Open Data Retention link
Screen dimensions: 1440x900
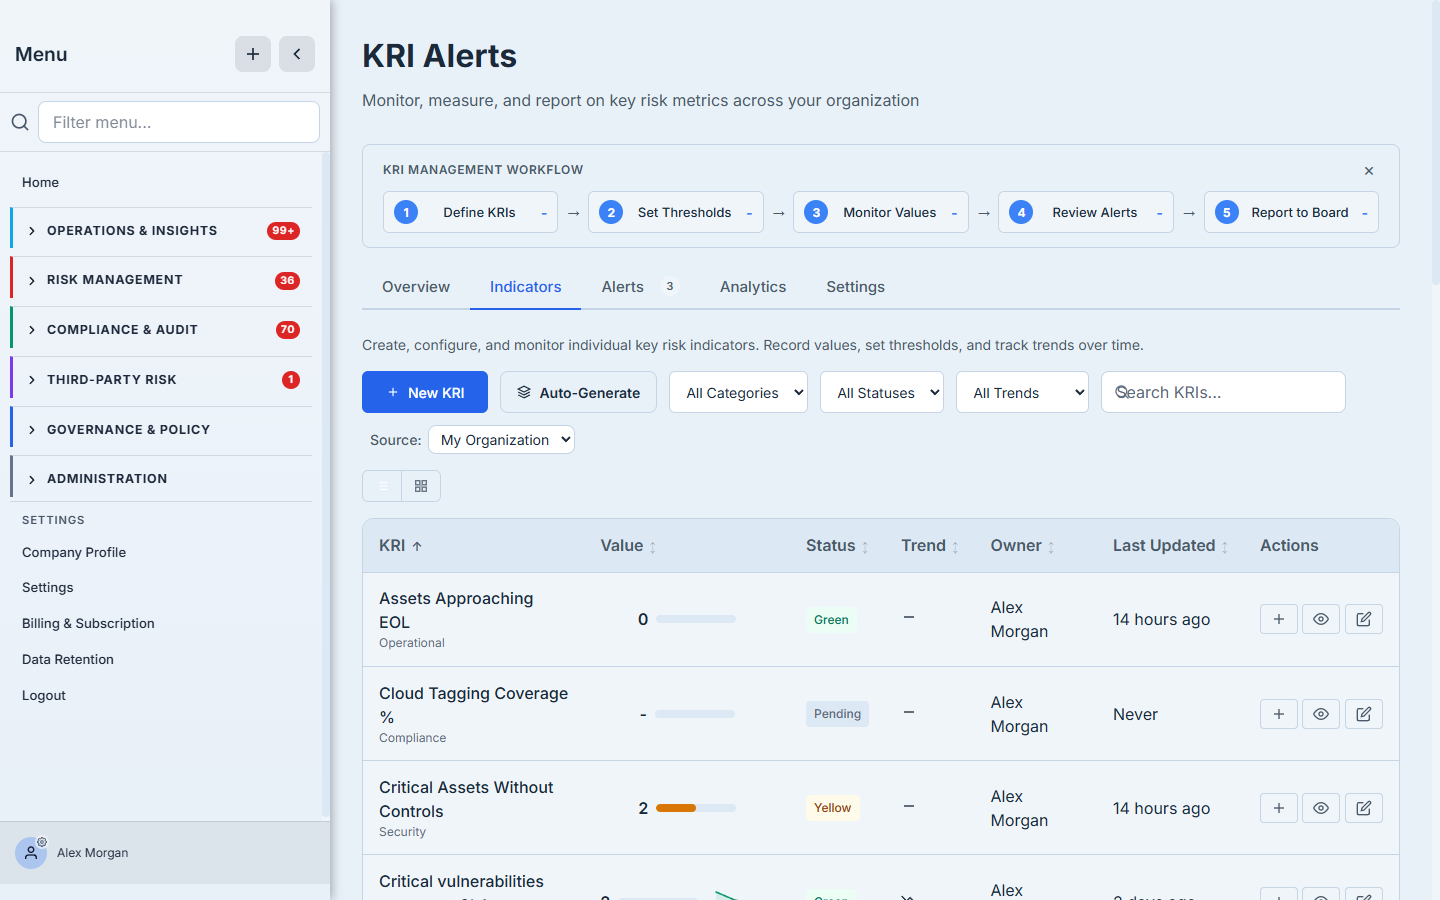tap(68, 659)
